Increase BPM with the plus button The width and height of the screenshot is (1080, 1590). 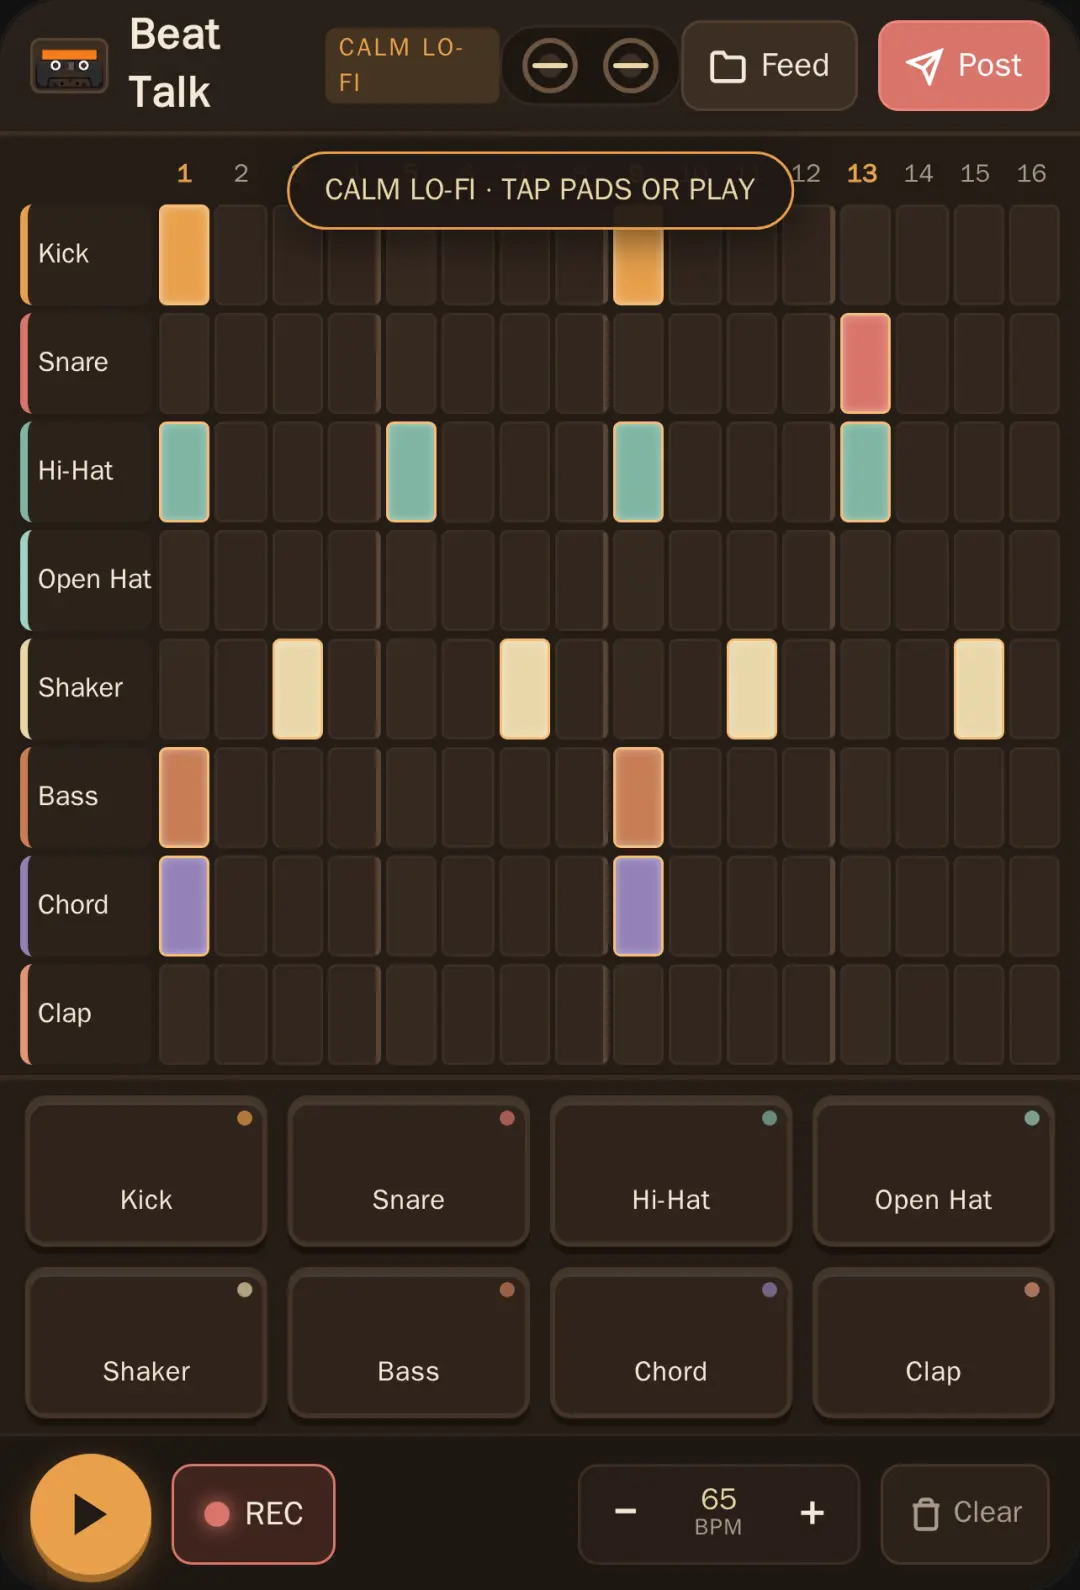click(812, 1512)
